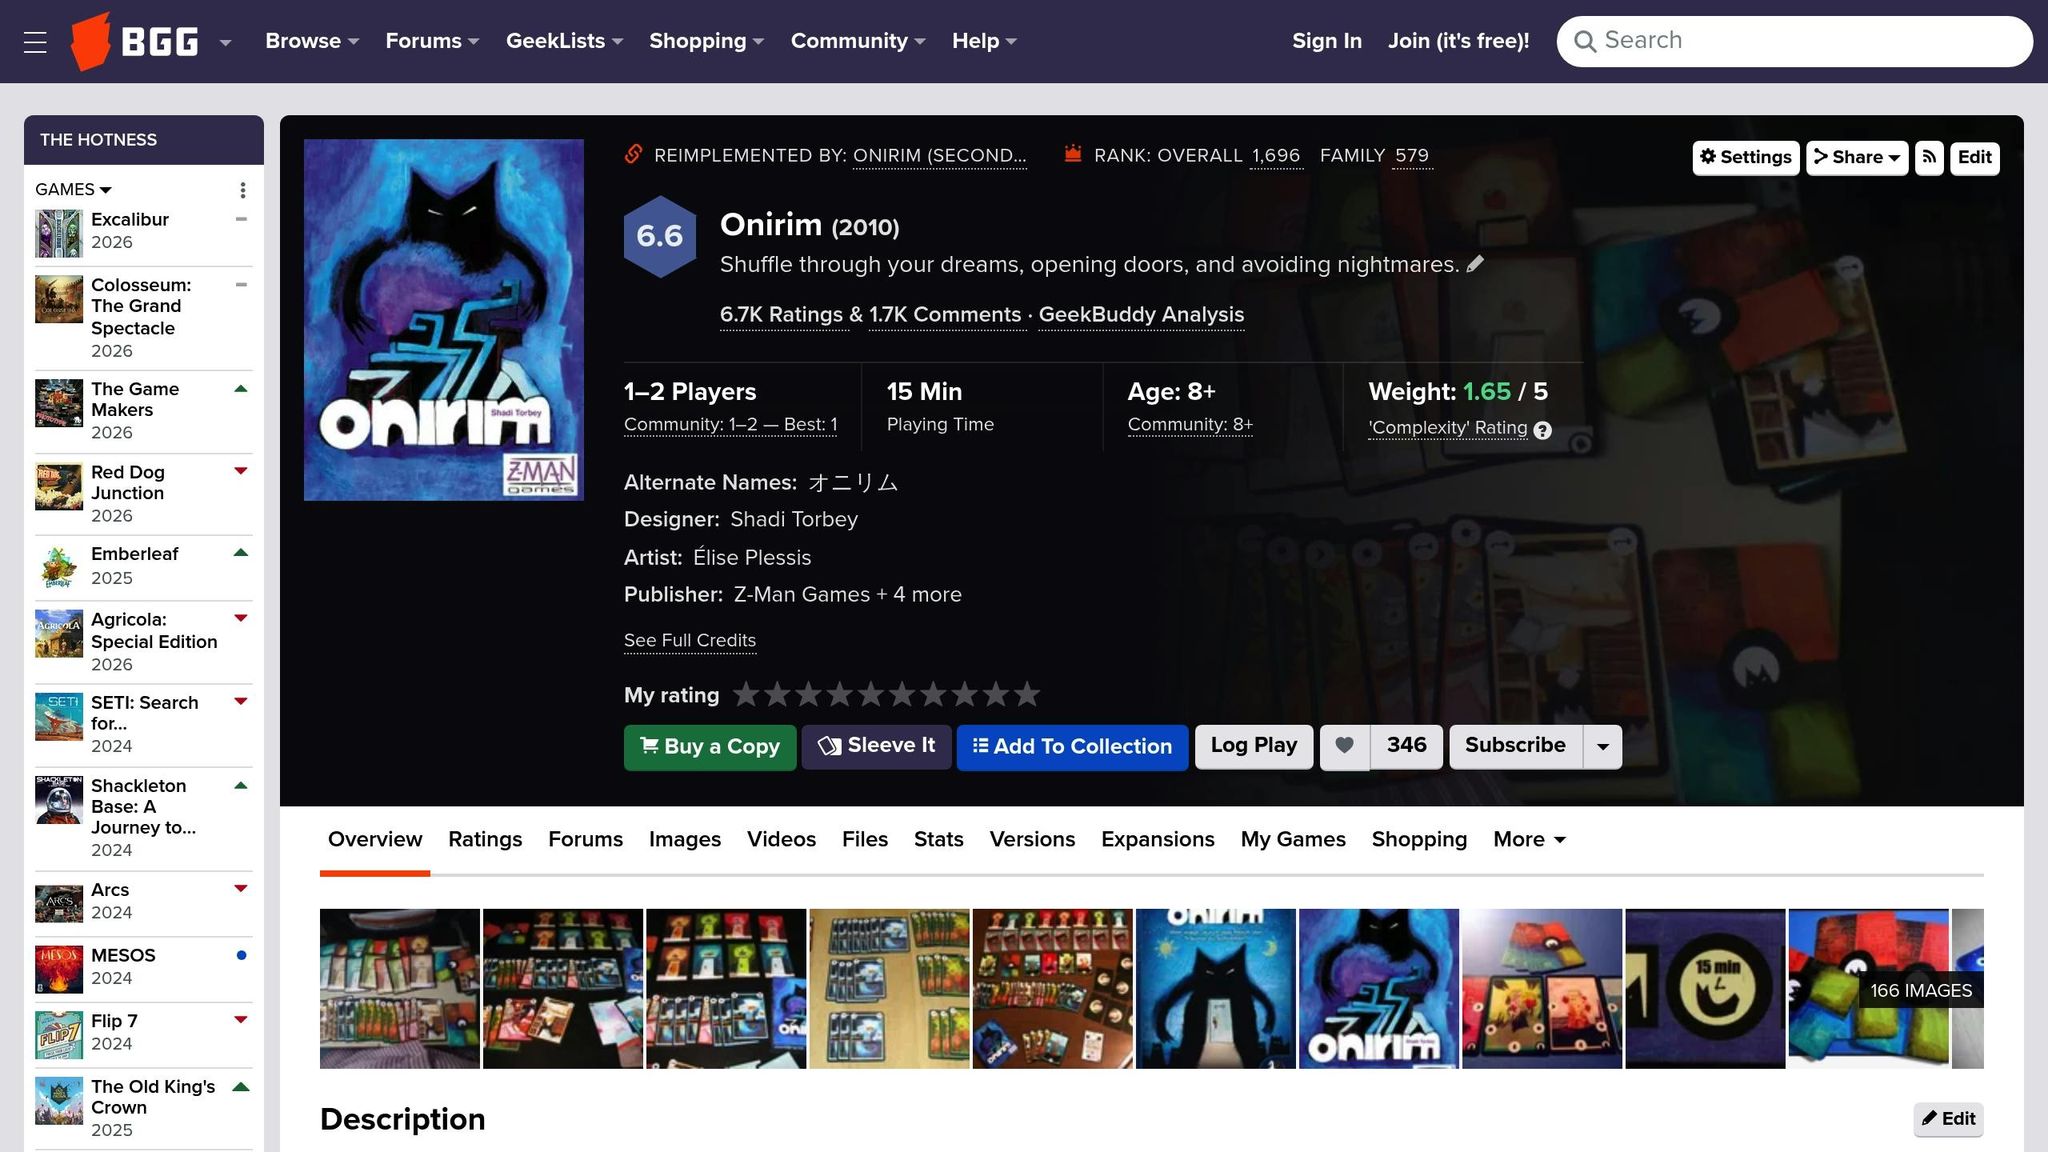Open the Emberleaf thumbnail in Hotness
This screenshot has height=1152, width=2048.
tap(59, 567)
